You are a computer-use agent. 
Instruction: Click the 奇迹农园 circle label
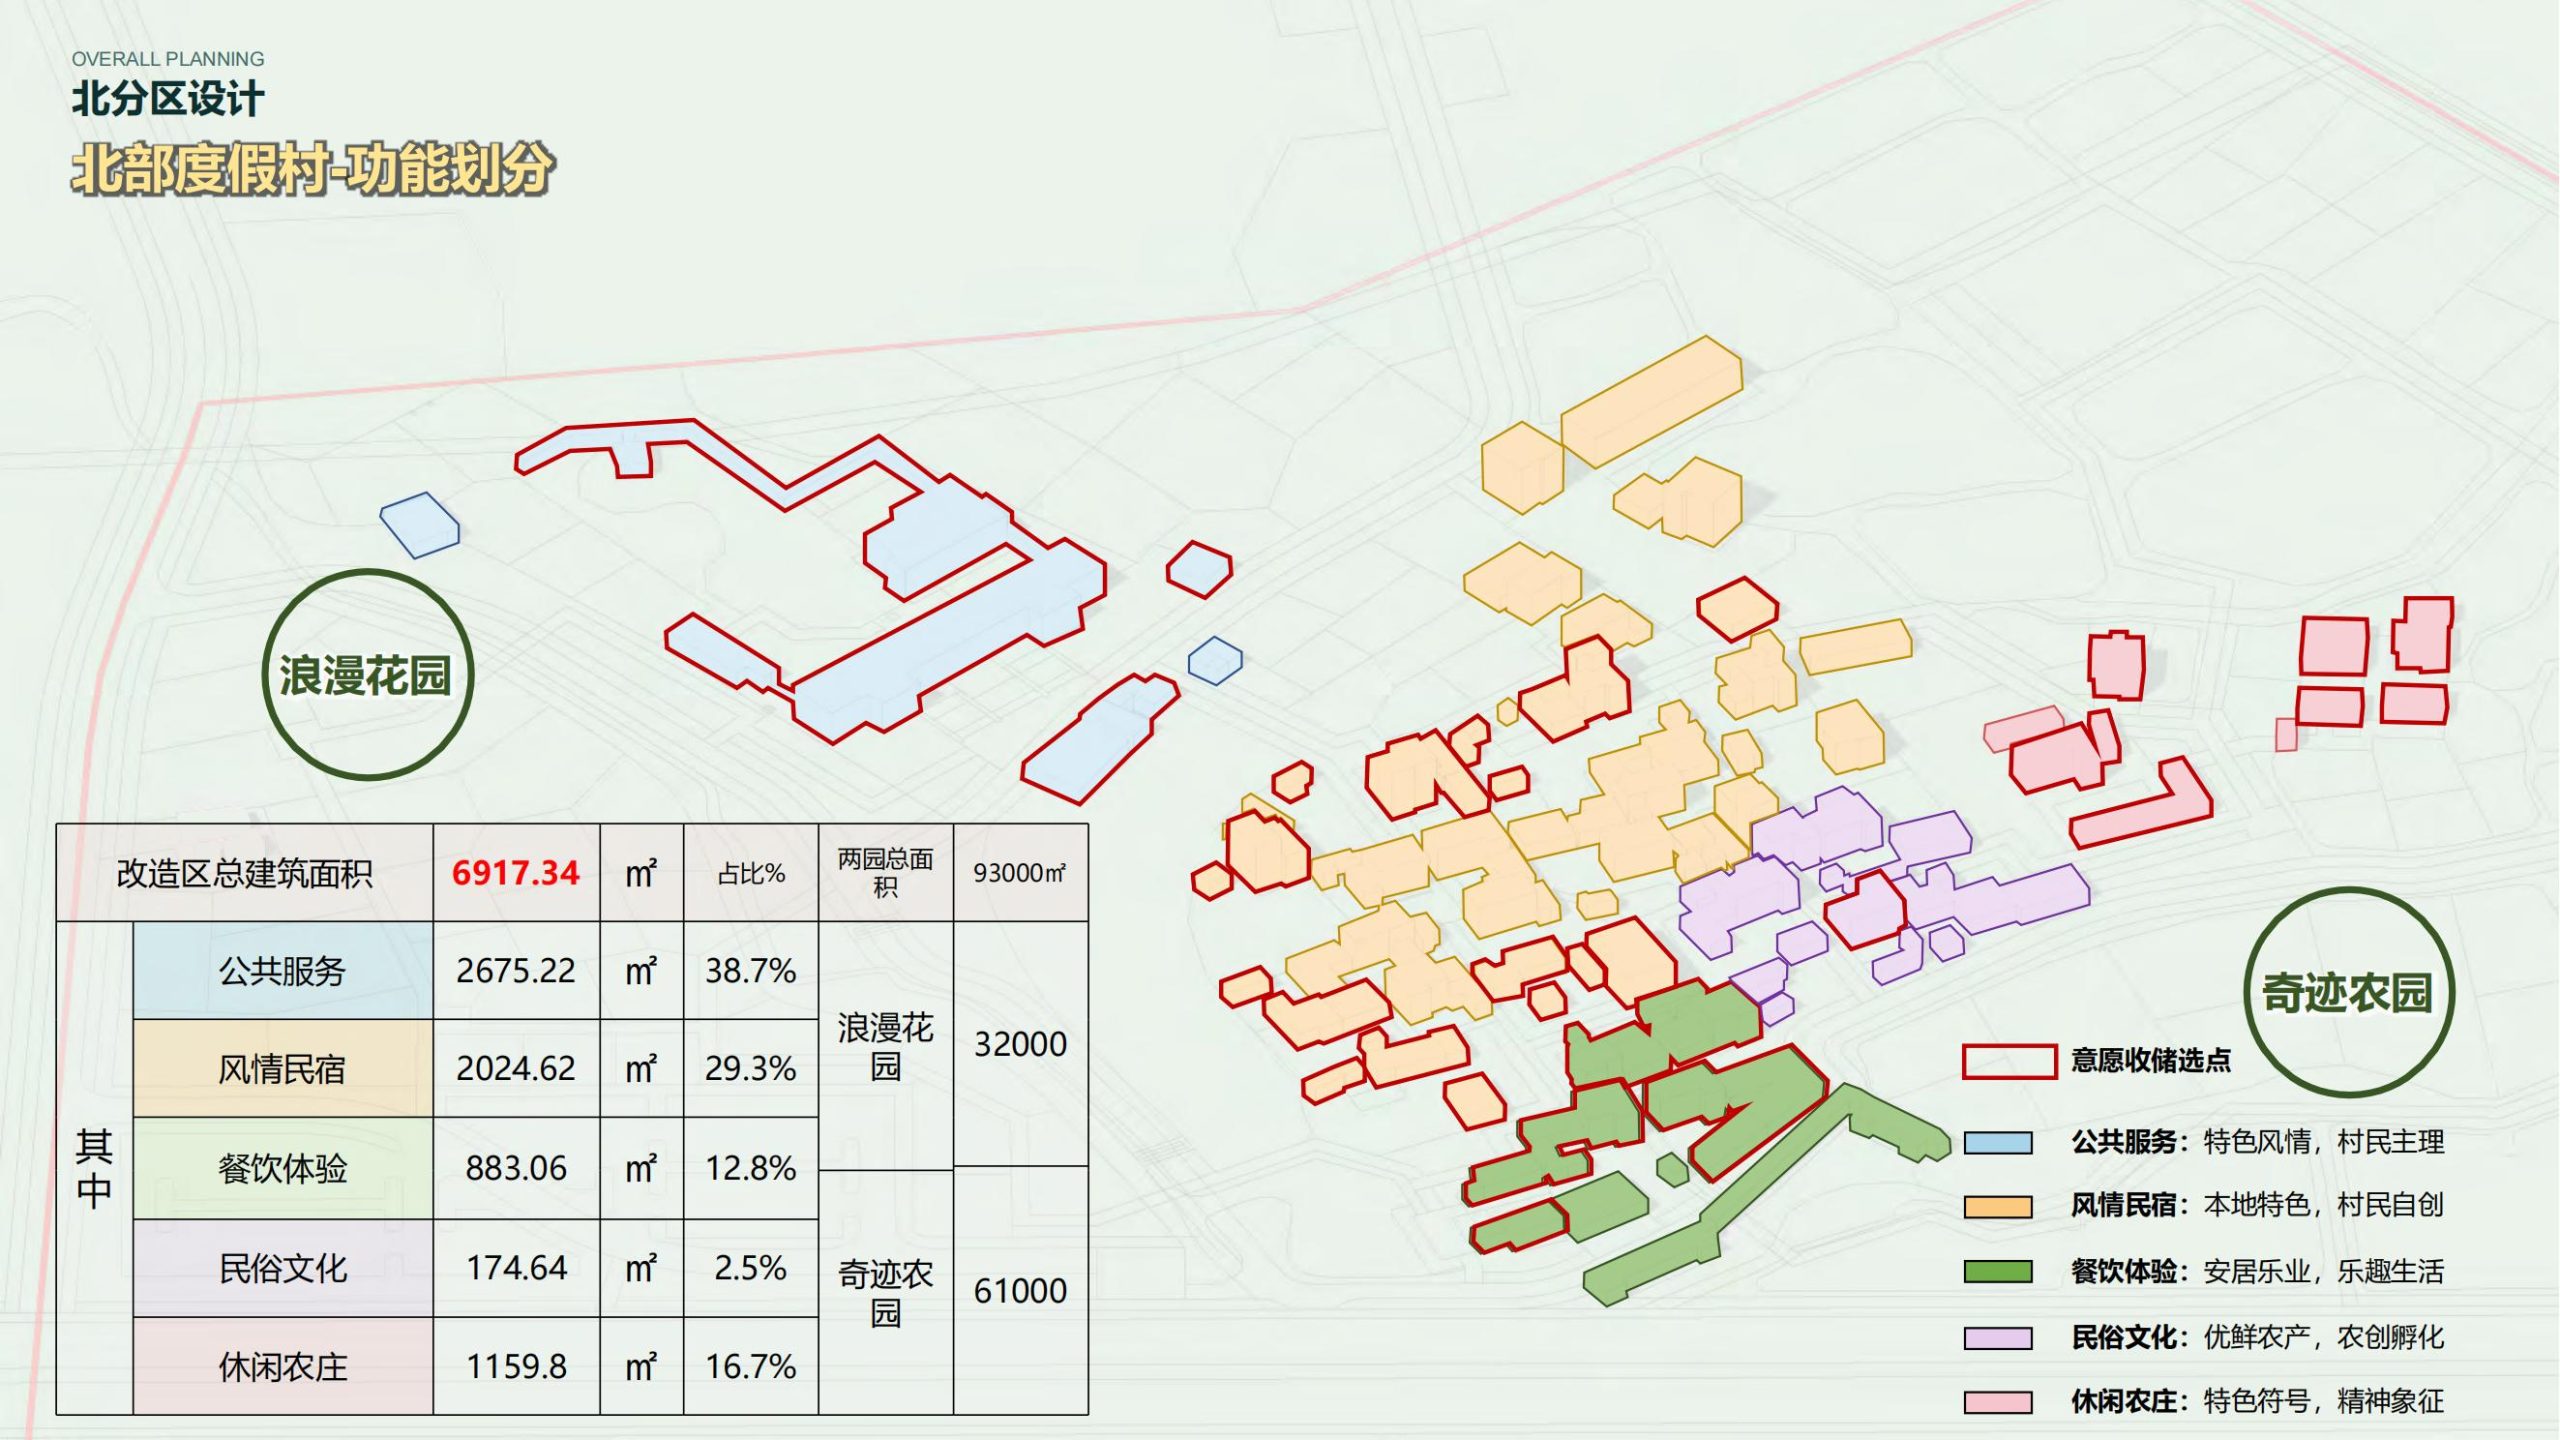coord(2348,992)
